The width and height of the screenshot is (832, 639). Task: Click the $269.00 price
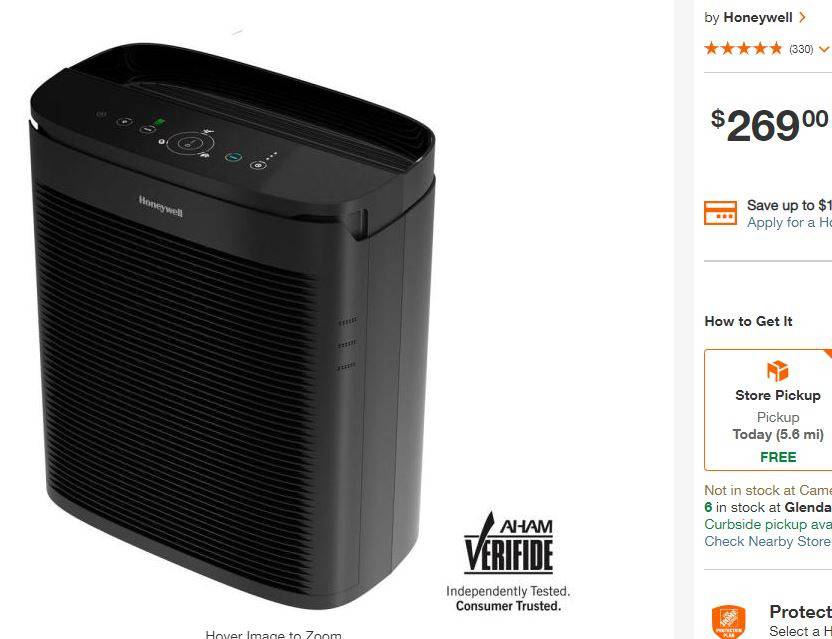pyautogui.click(x=769, y=125)
